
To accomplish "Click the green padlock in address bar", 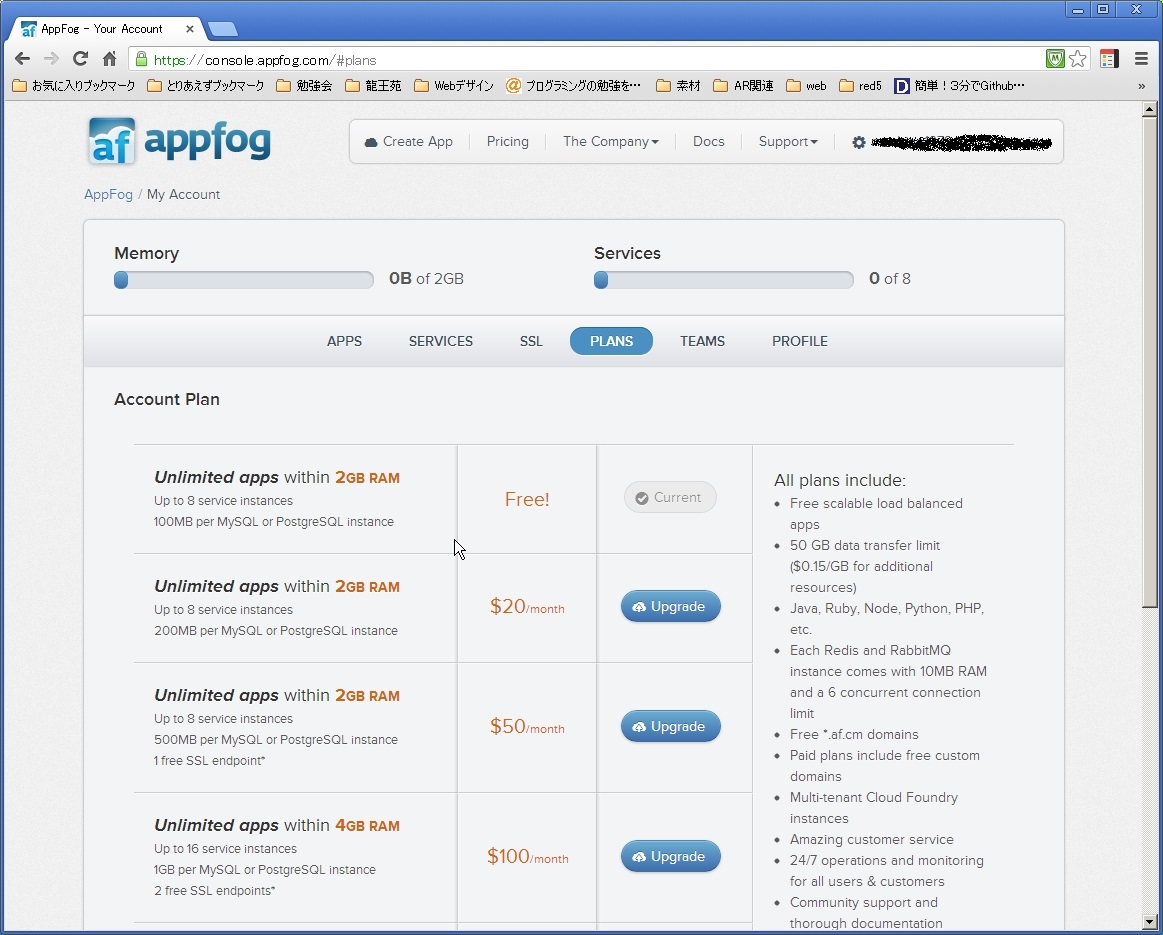I will click(141, 59).
